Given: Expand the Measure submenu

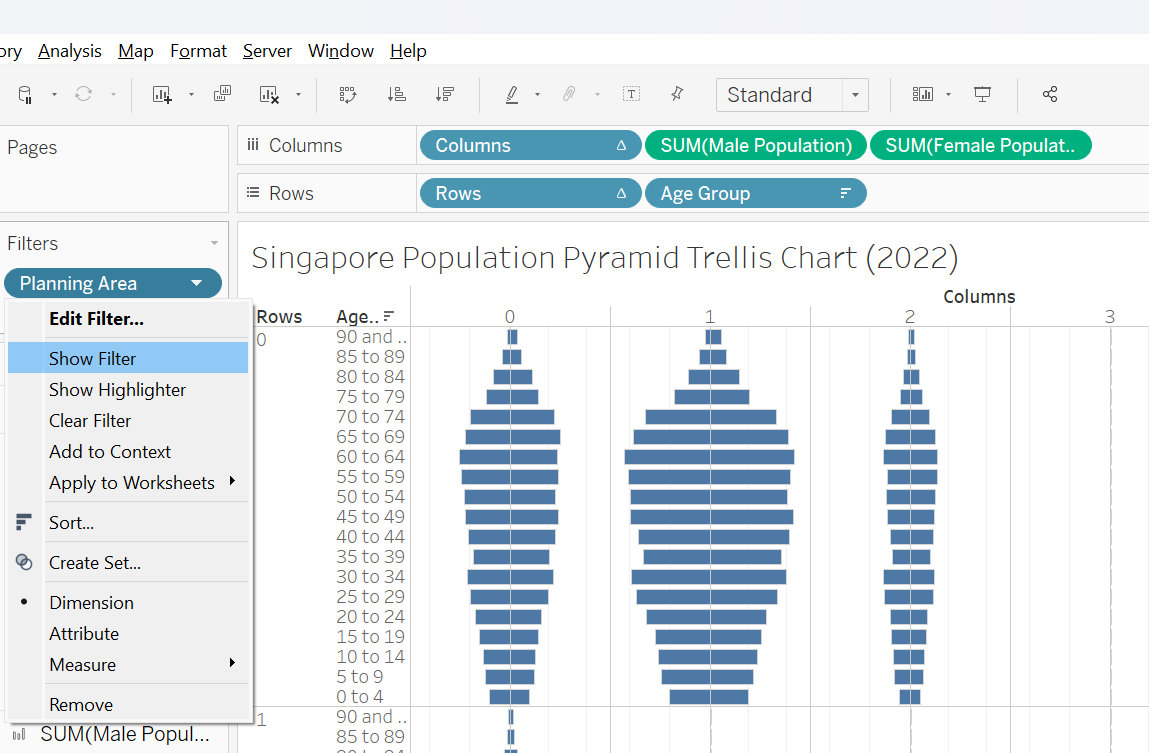Looking at the screenshot, I should click(83, 665).
